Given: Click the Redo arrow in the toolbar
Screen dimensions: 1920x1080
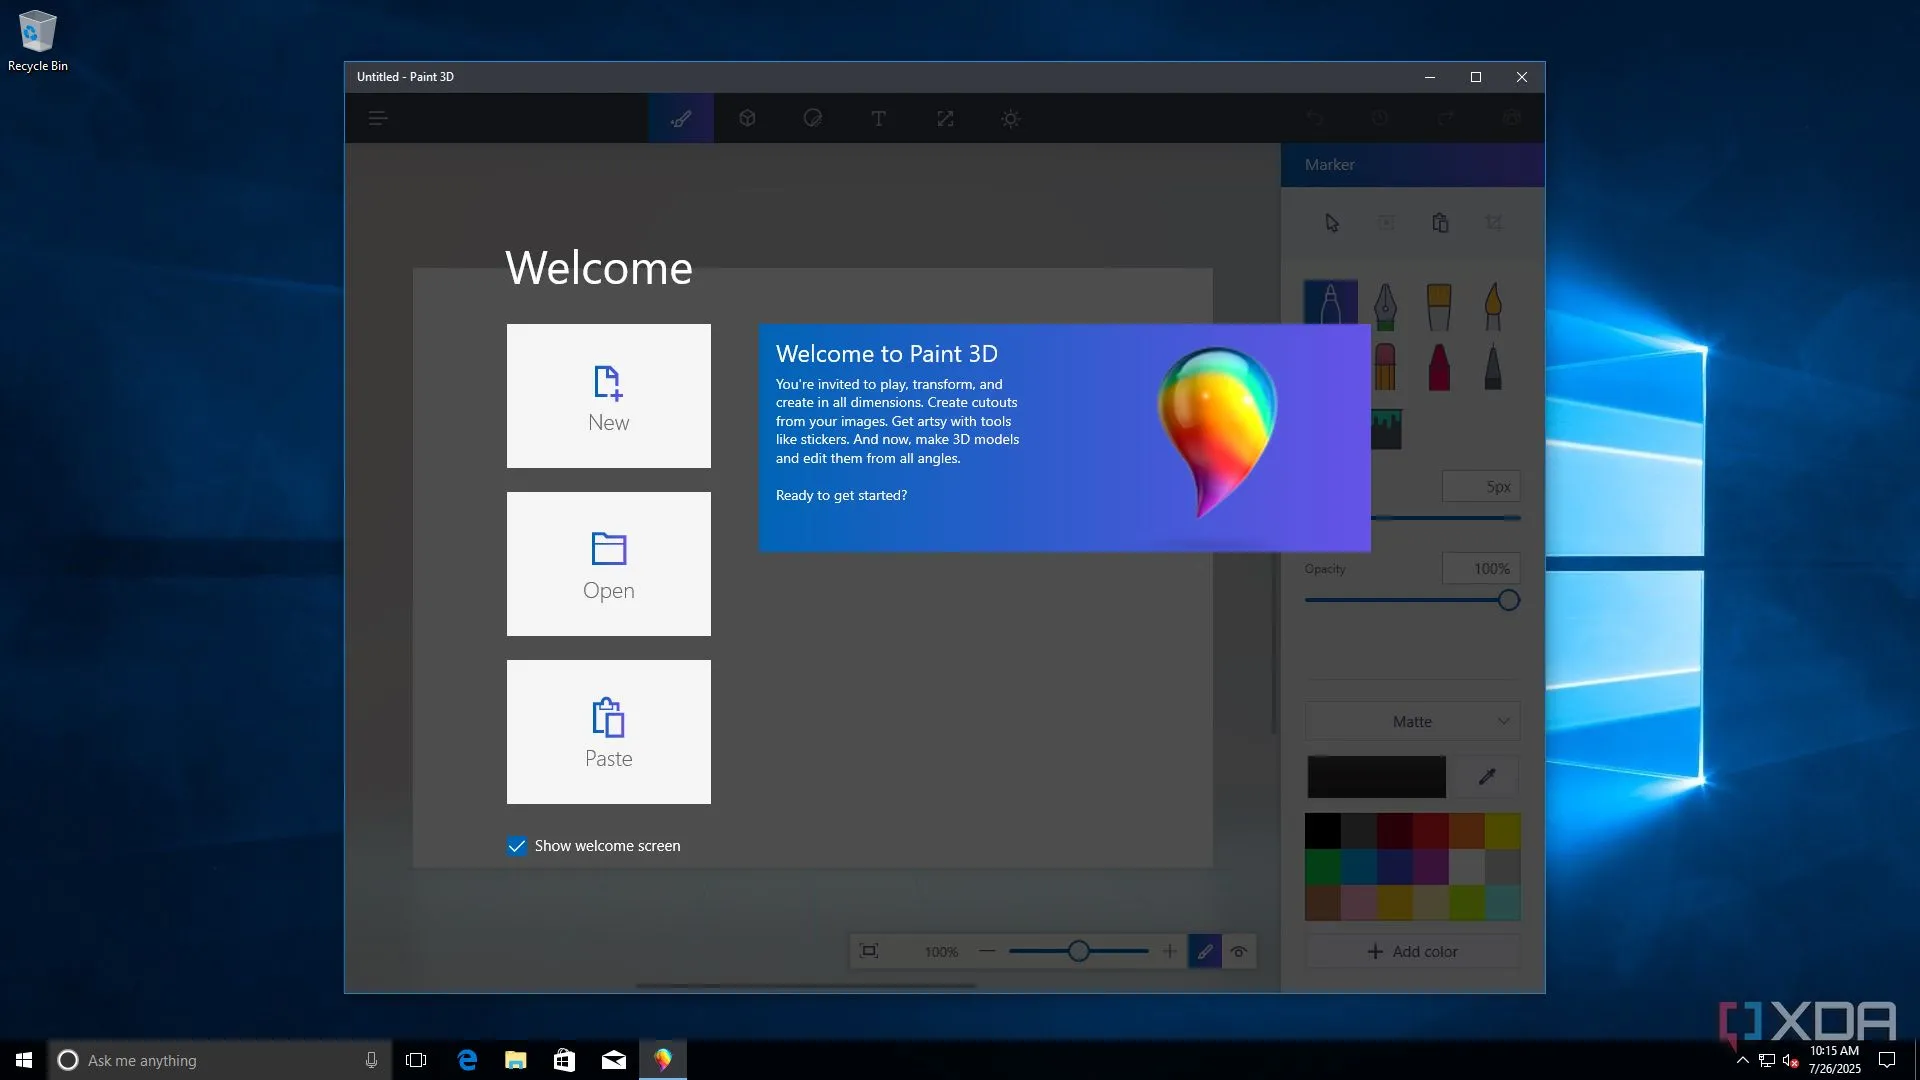Looking at the screenshot, I should (1446, 118).
